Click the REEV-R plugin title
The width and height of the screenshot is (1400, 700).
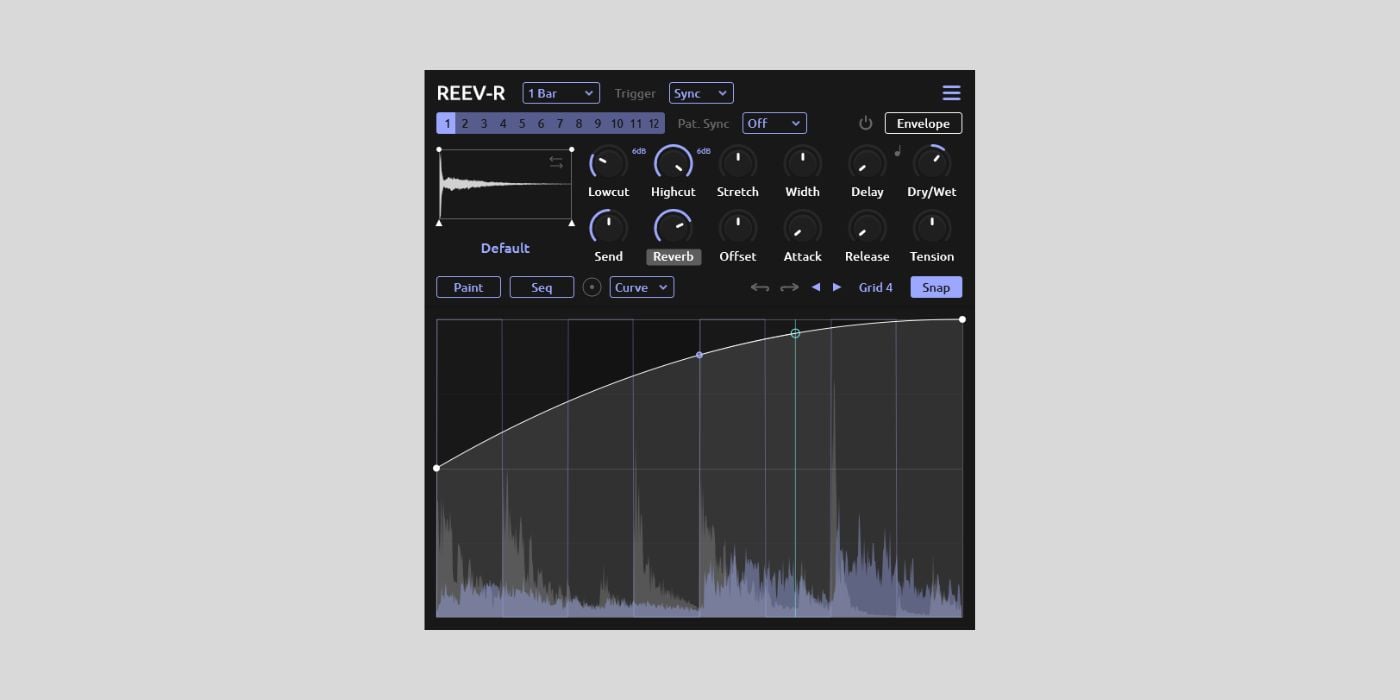471,93
